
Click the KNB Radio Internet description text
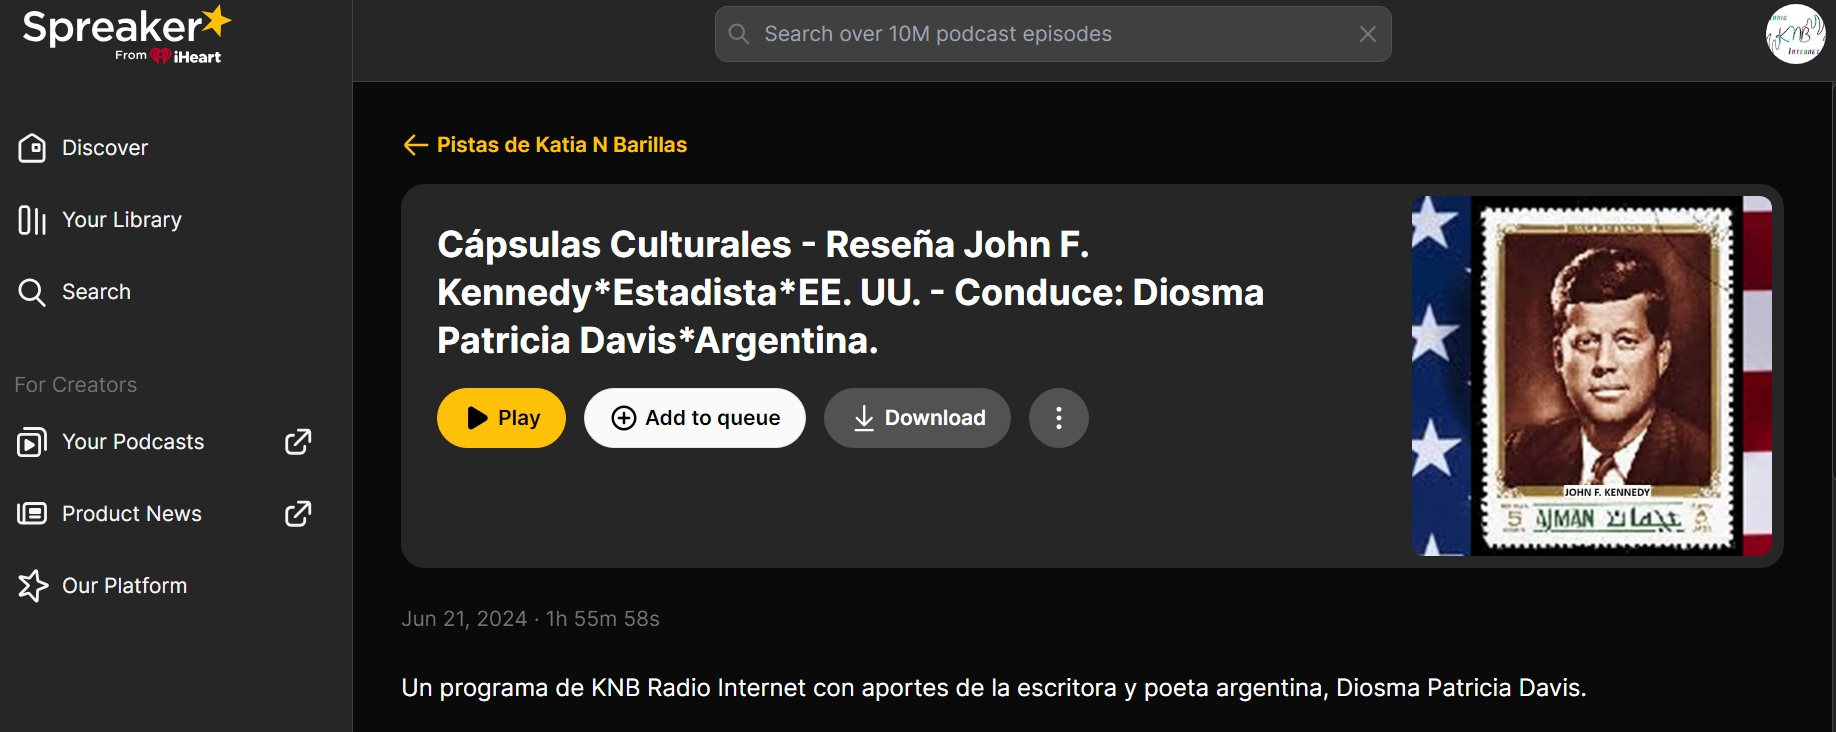point(994,688)
